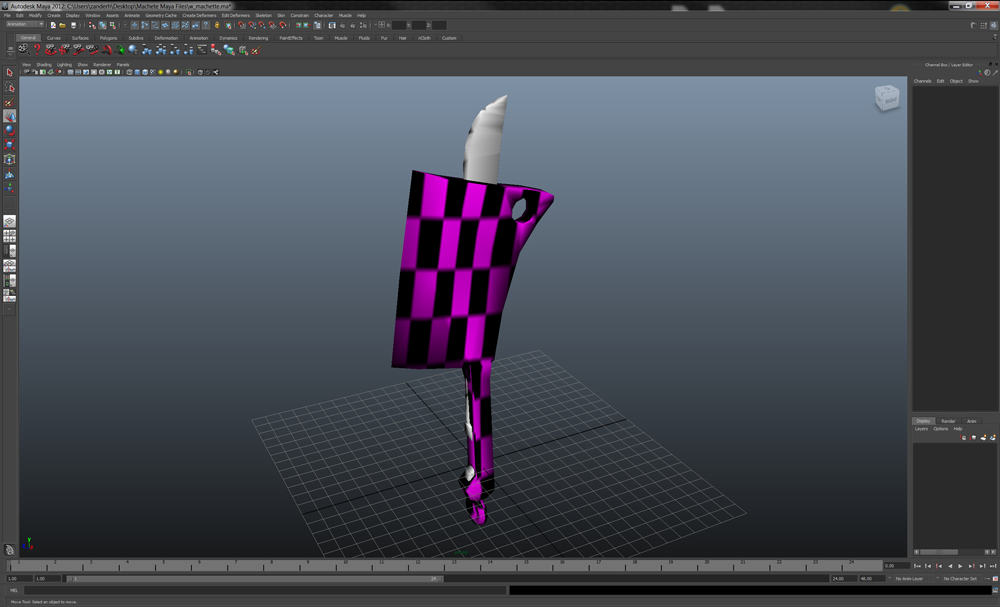Viewport: 1000px width, 607px height.
Task: Go to end of playback range
Action: pyautogui.click(x=993, y=566)
